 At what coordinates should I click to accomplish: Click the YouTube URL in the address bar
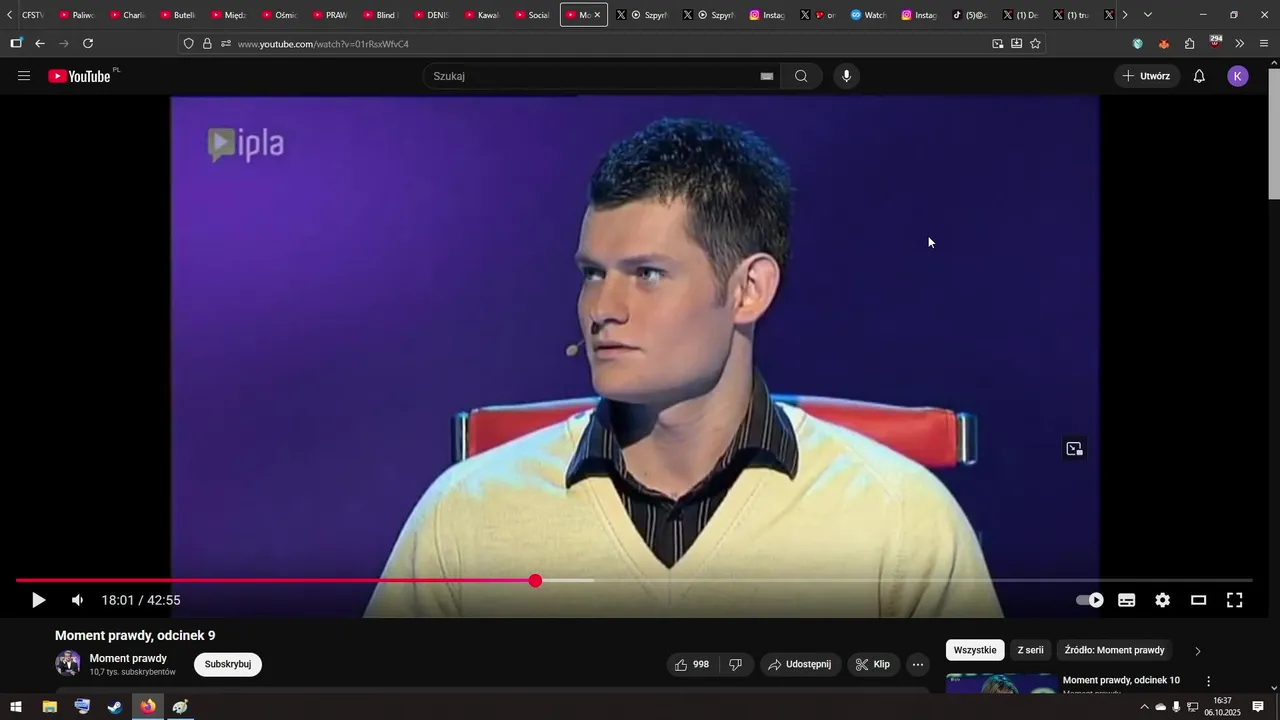(323, 44)
